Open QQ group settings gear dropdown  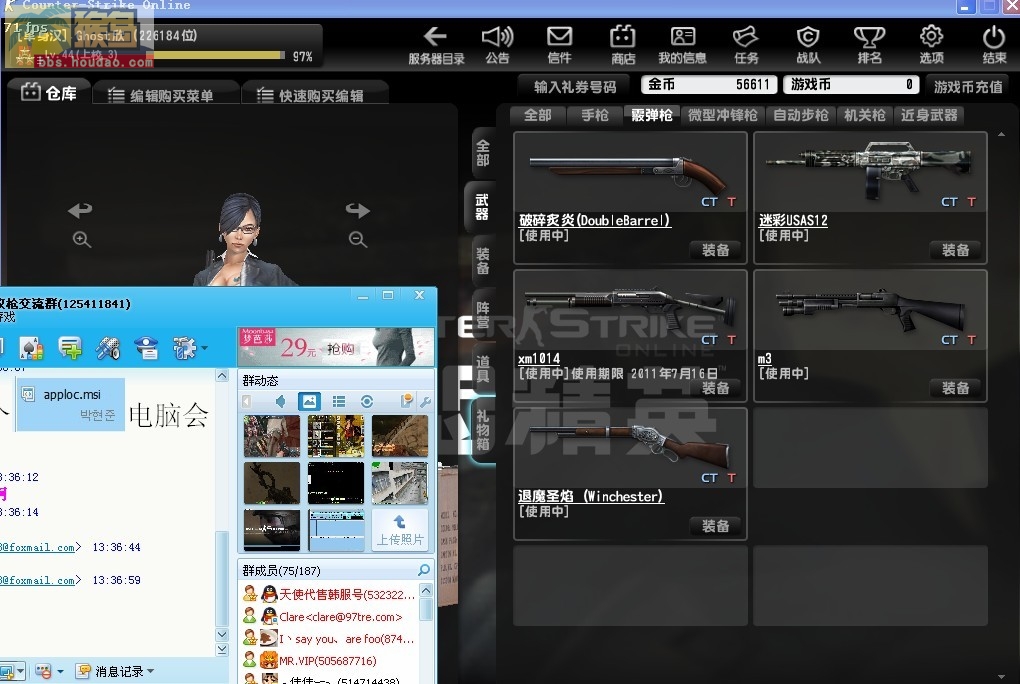tap(189, 348)
